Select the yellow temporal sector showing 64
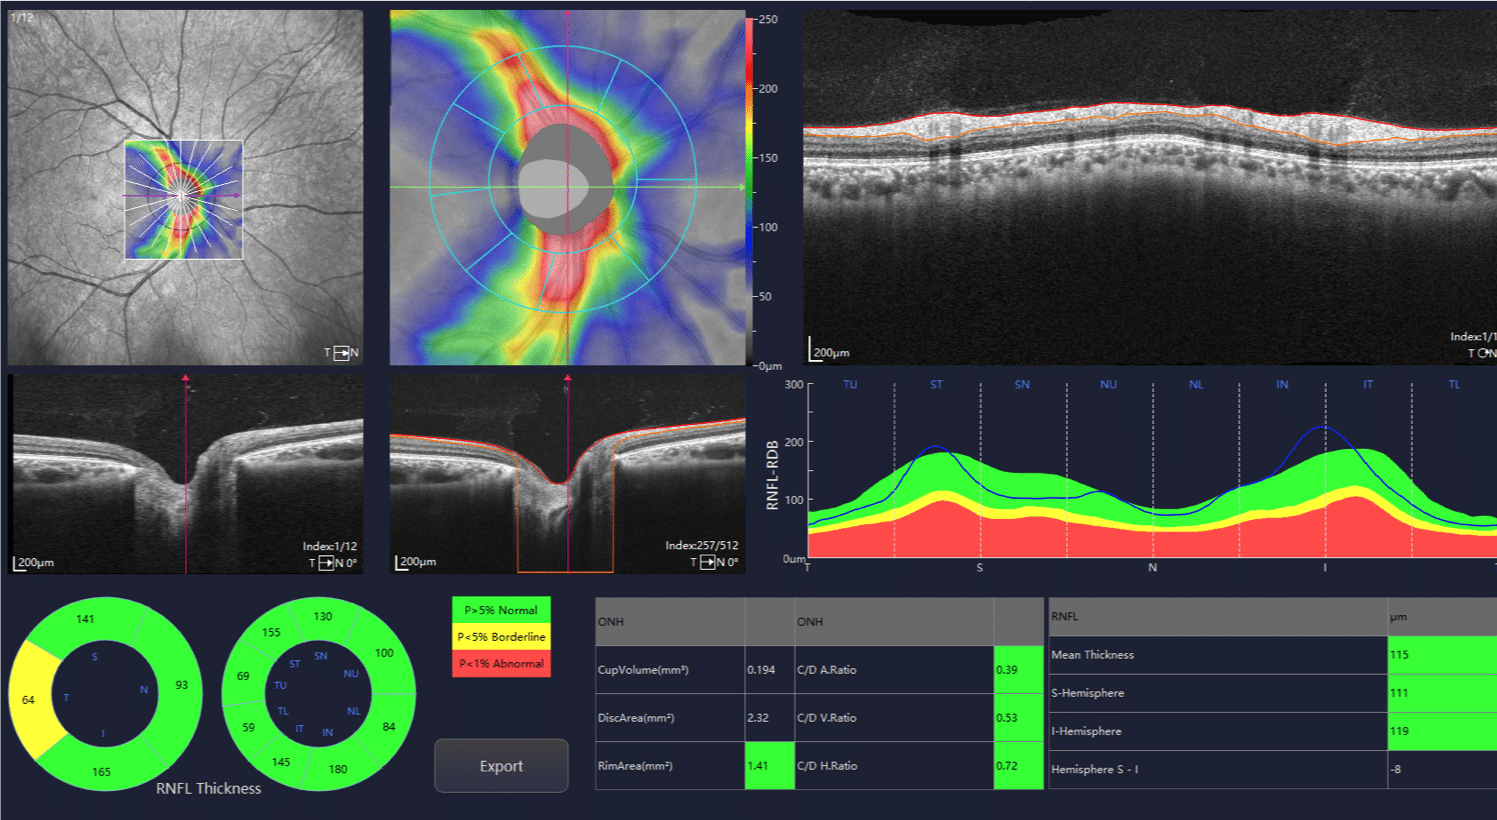Screen dimensions: 1497x820 click(x=29, y=700)
